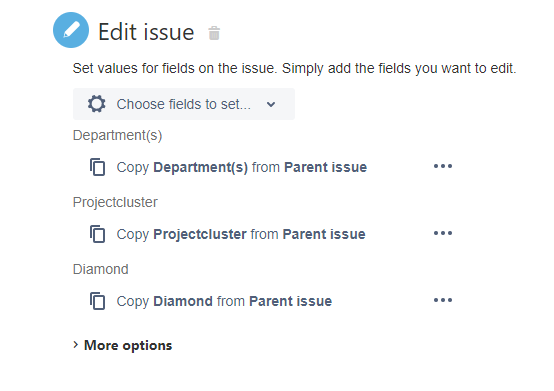Expand the More options section
This screenshot has height=391, width=554.
123,345
